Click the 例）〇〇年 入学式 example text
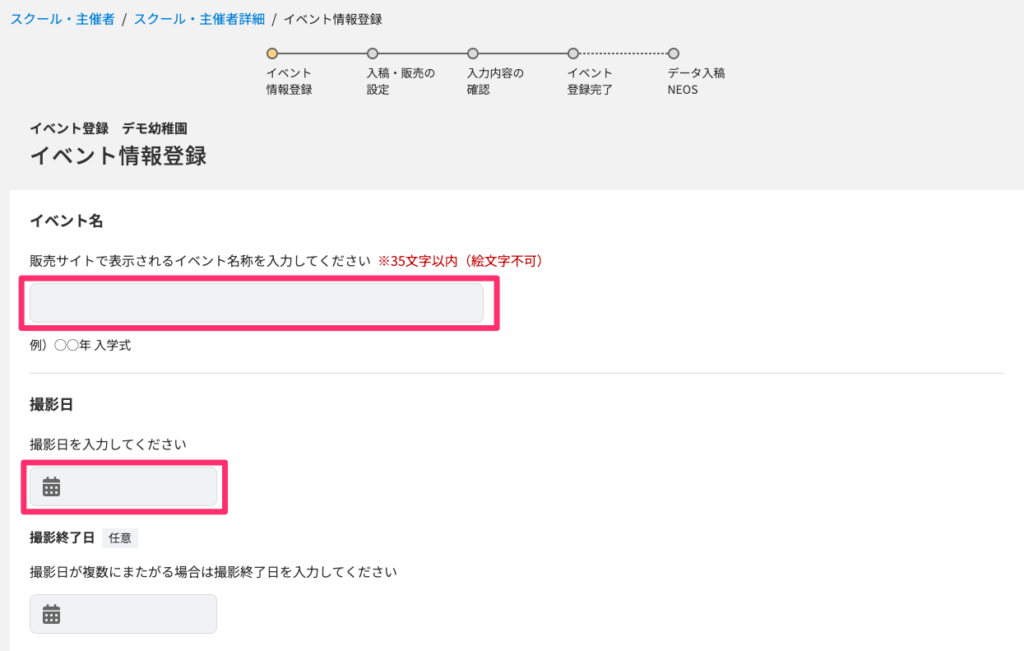The image size is (1024, 651). [80, 345]
